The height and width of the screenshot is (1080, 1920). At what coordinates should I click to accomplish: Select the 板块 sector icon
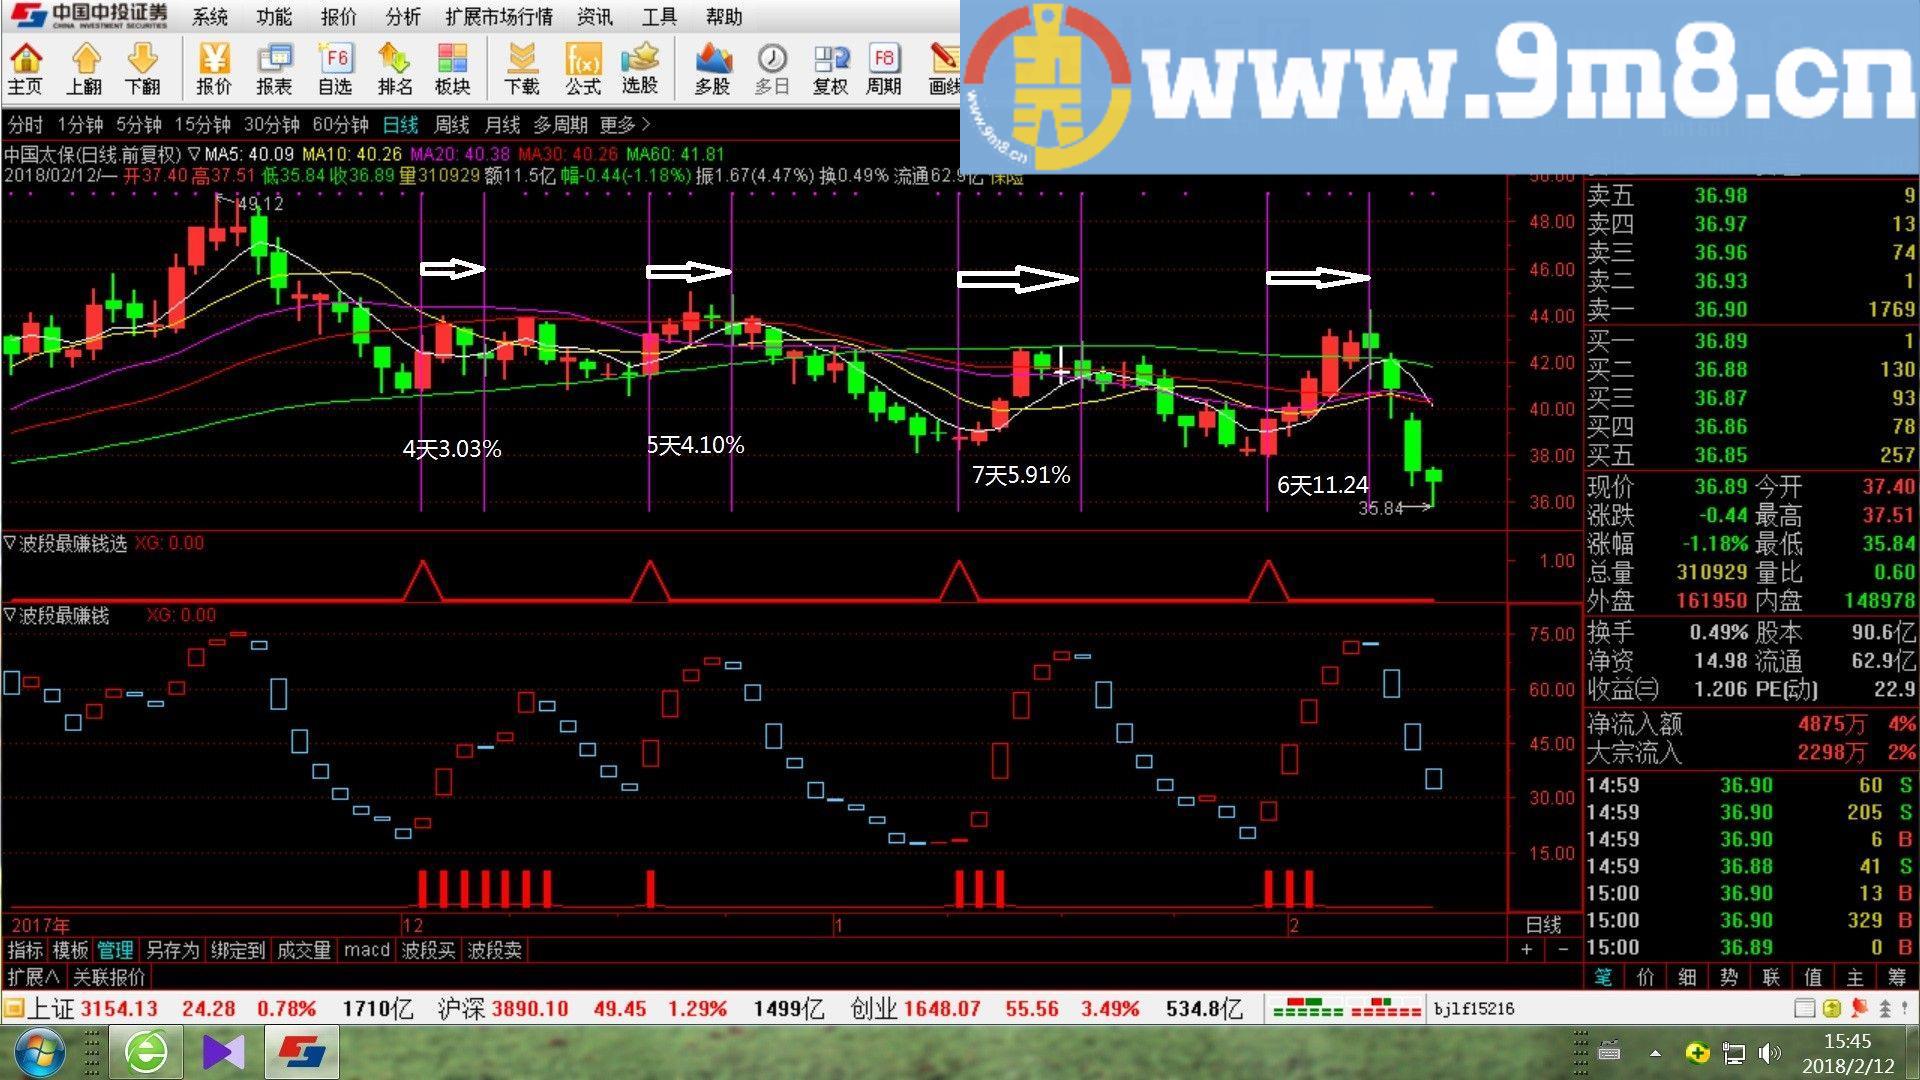452,69
